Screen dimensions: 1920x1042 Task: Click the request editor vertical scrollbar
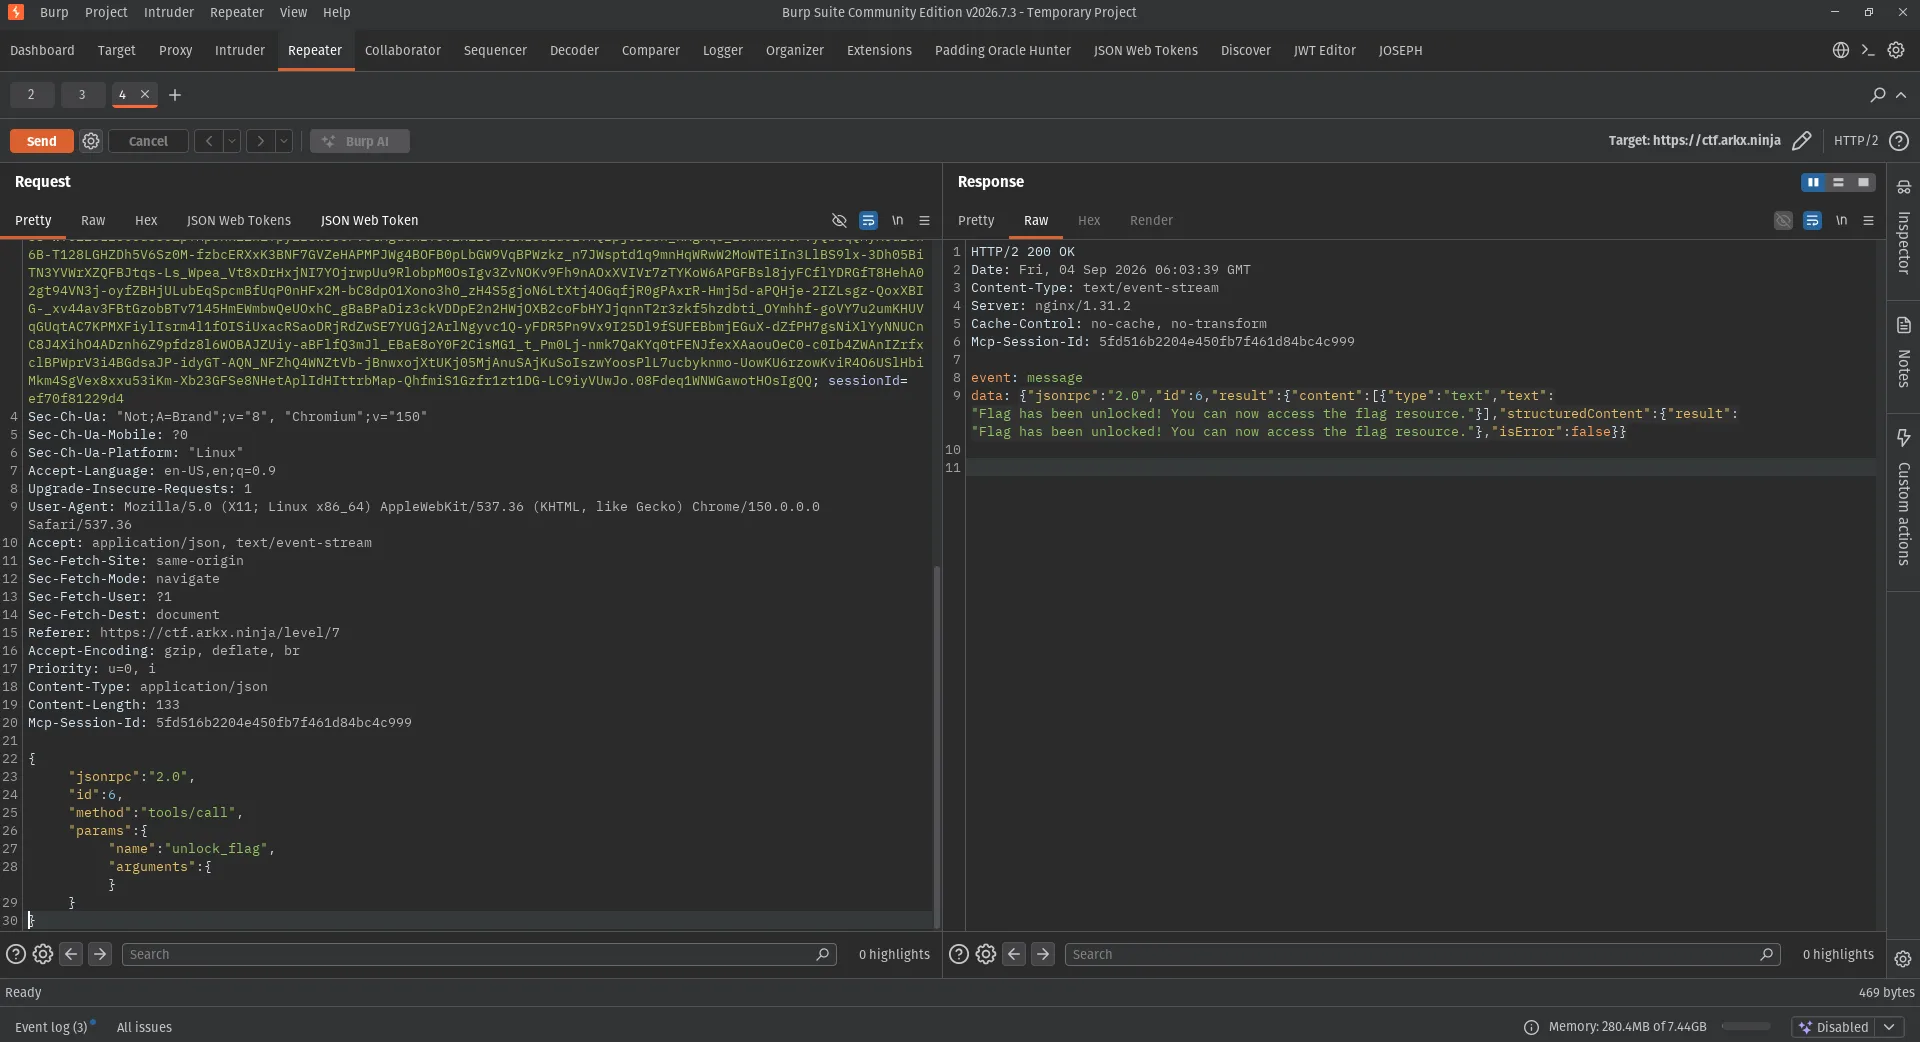(937, 745)
